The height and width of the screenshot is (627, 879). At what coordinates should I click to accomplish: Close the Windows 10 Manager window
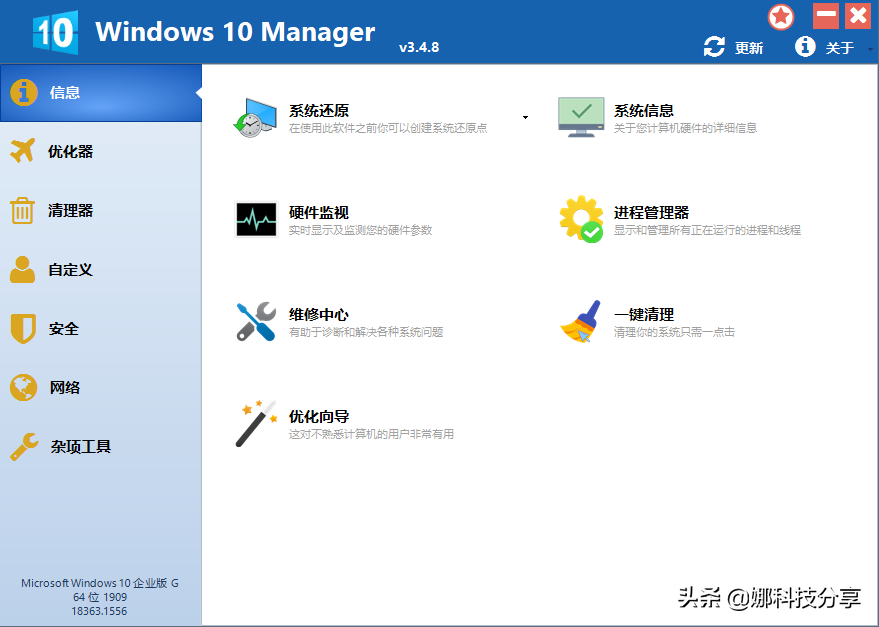coord(858,16)
